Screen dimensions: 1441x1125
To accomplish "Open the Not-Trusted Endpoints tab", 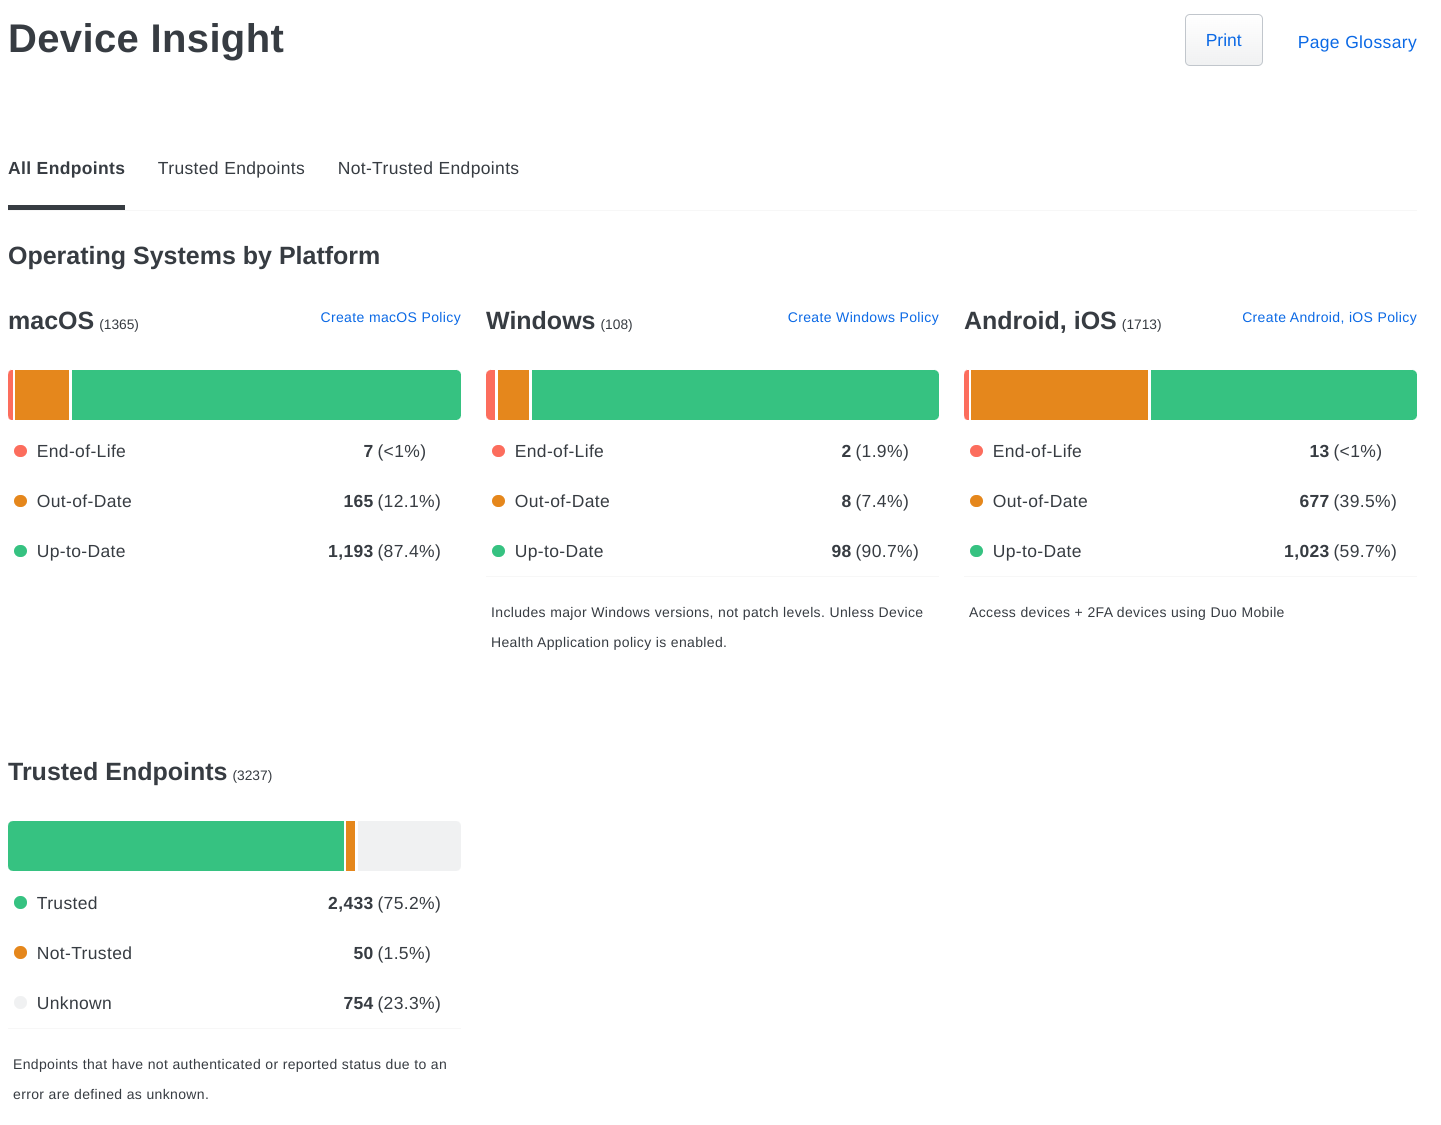I will click(x=428, y=168).
